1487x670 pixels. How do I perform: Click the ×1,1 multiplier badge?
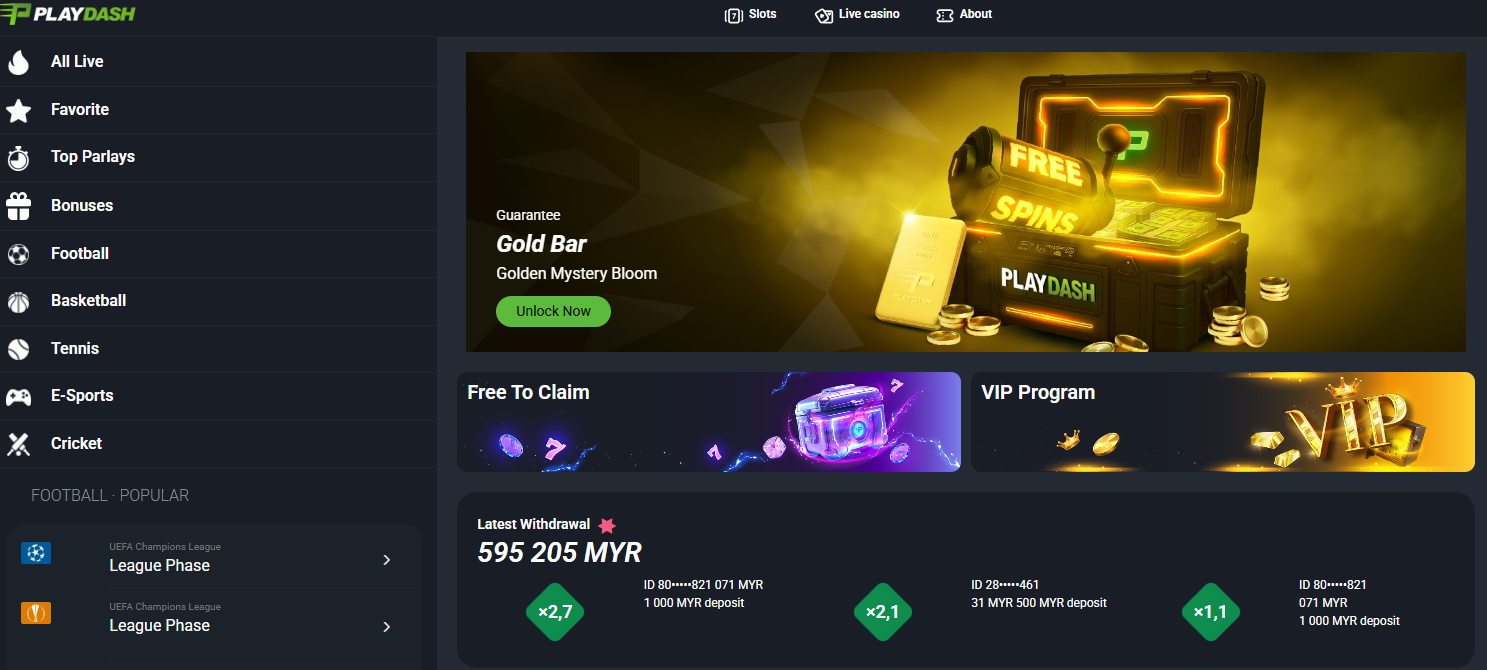[1211, 612]
